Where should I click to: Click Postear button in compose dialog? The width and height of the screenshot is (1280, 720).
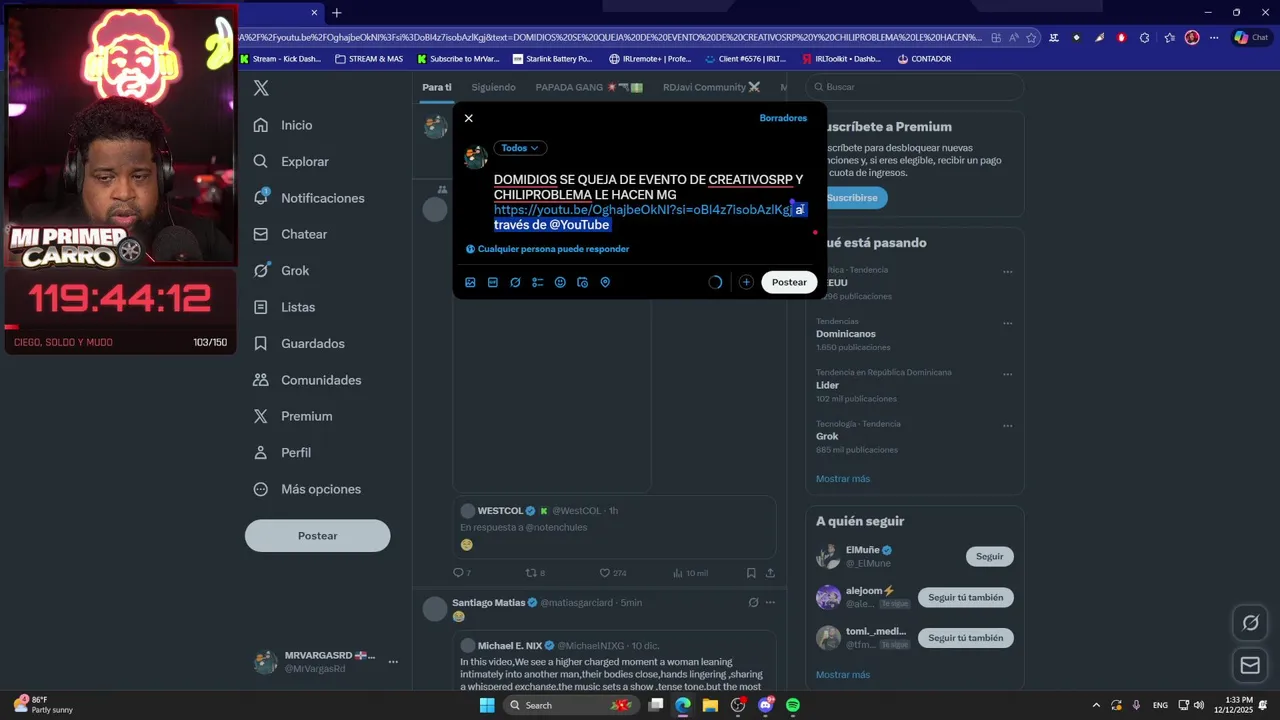789,282
